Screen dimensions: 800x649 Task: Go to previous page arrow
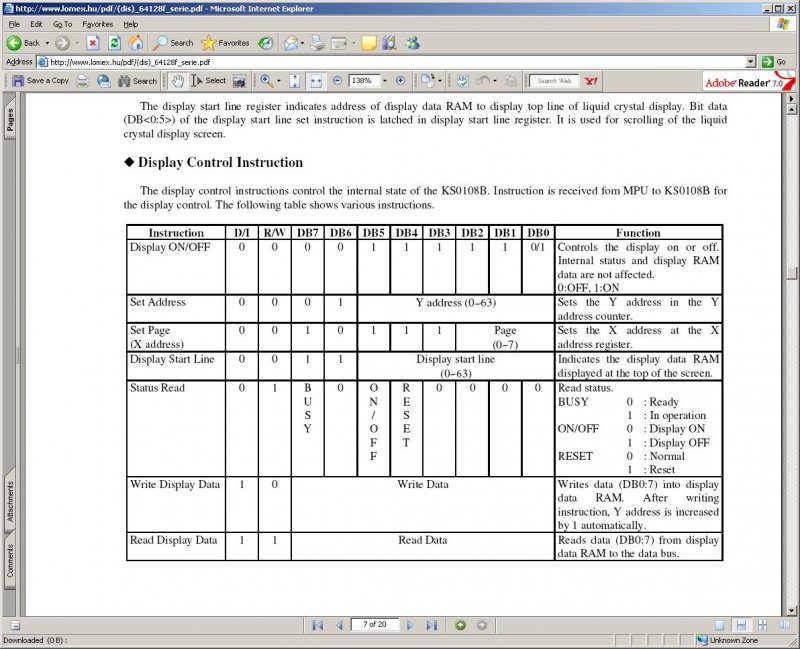point(339,625)
